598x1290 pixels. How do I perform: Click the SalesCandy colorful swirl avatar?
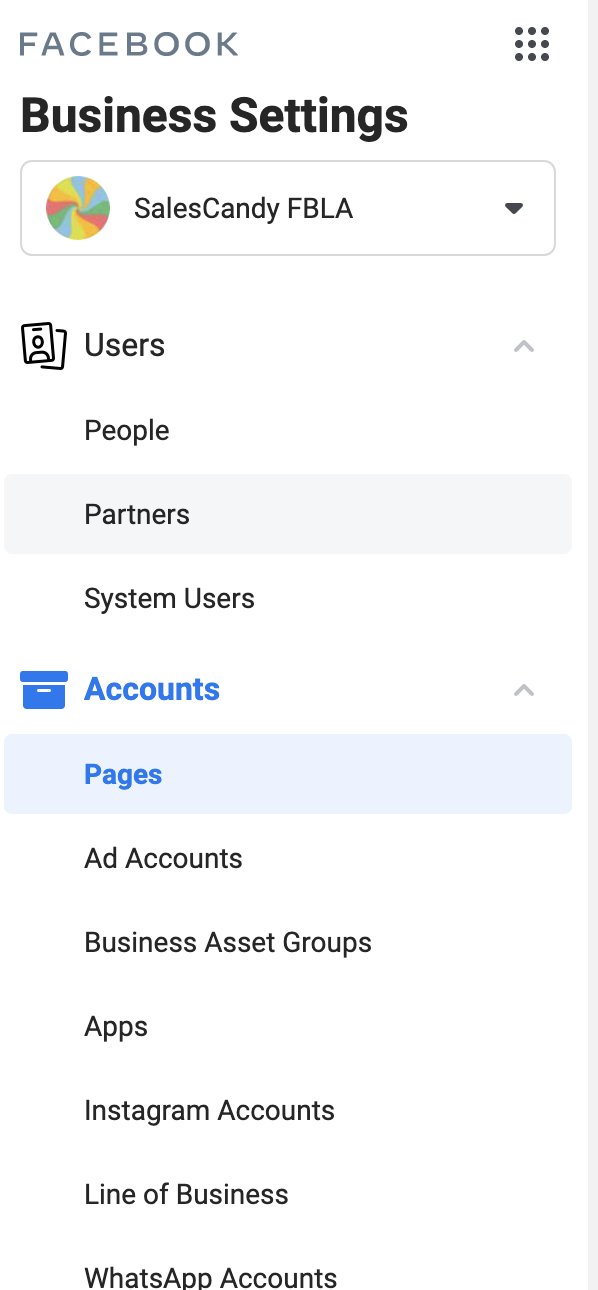coord(78,208)
